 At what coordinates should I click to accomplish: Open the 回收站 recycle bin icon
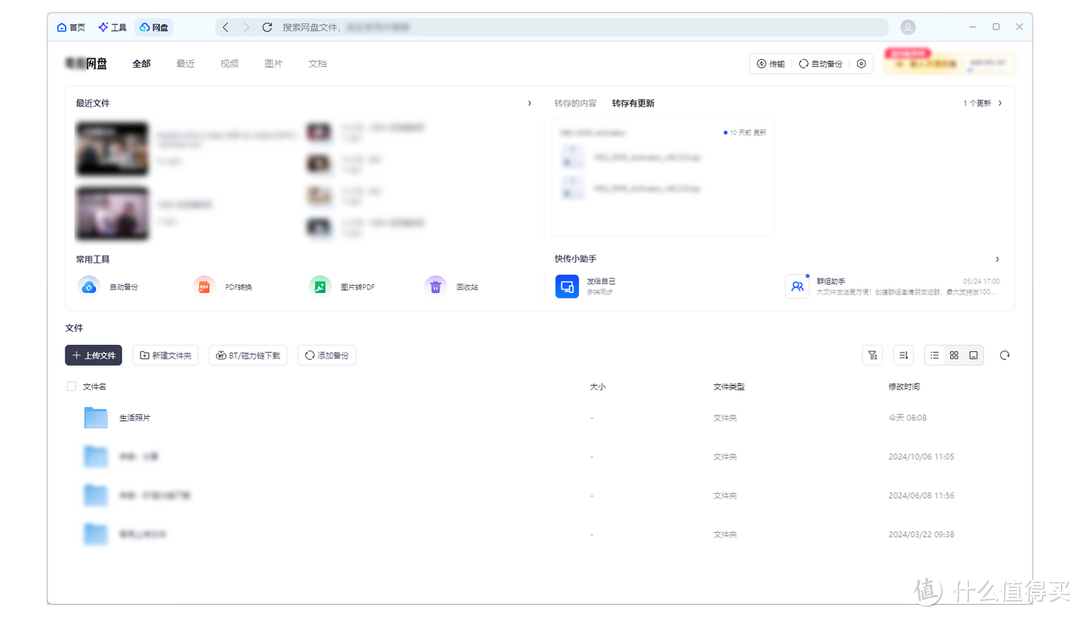435,286
